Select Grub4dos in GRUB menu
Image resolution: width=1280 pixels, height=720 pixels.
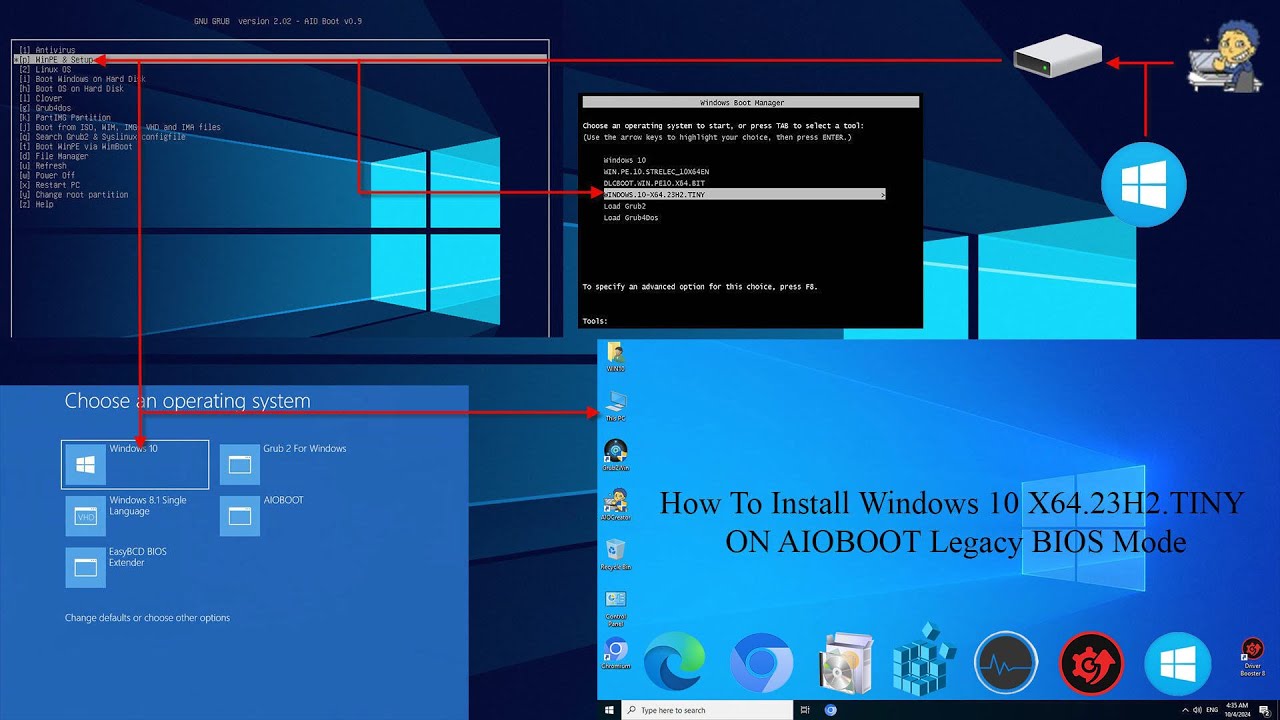click(x=45, y=108)
